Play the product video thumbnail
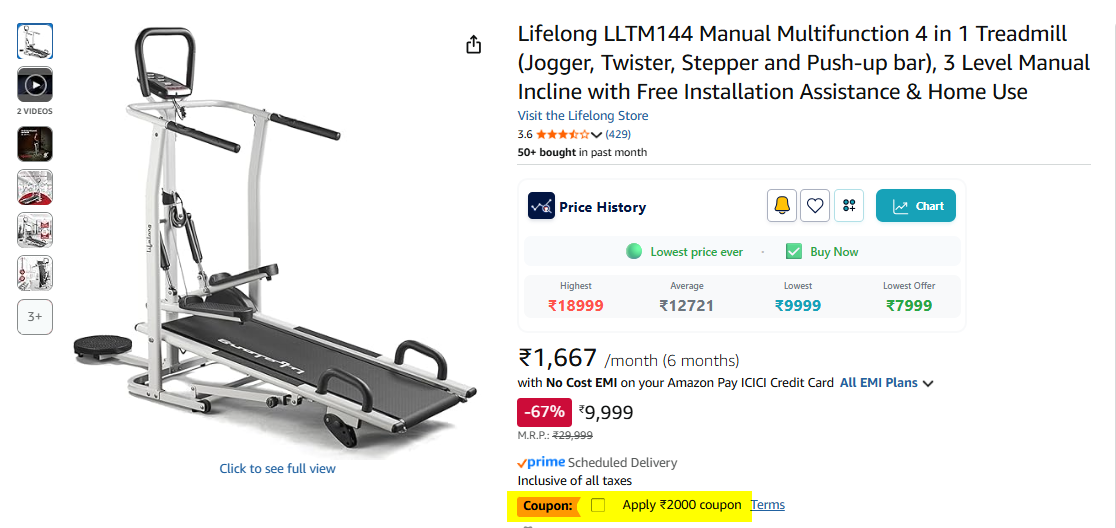Viewport: 1116px width, 528px height. coord(35,85)
